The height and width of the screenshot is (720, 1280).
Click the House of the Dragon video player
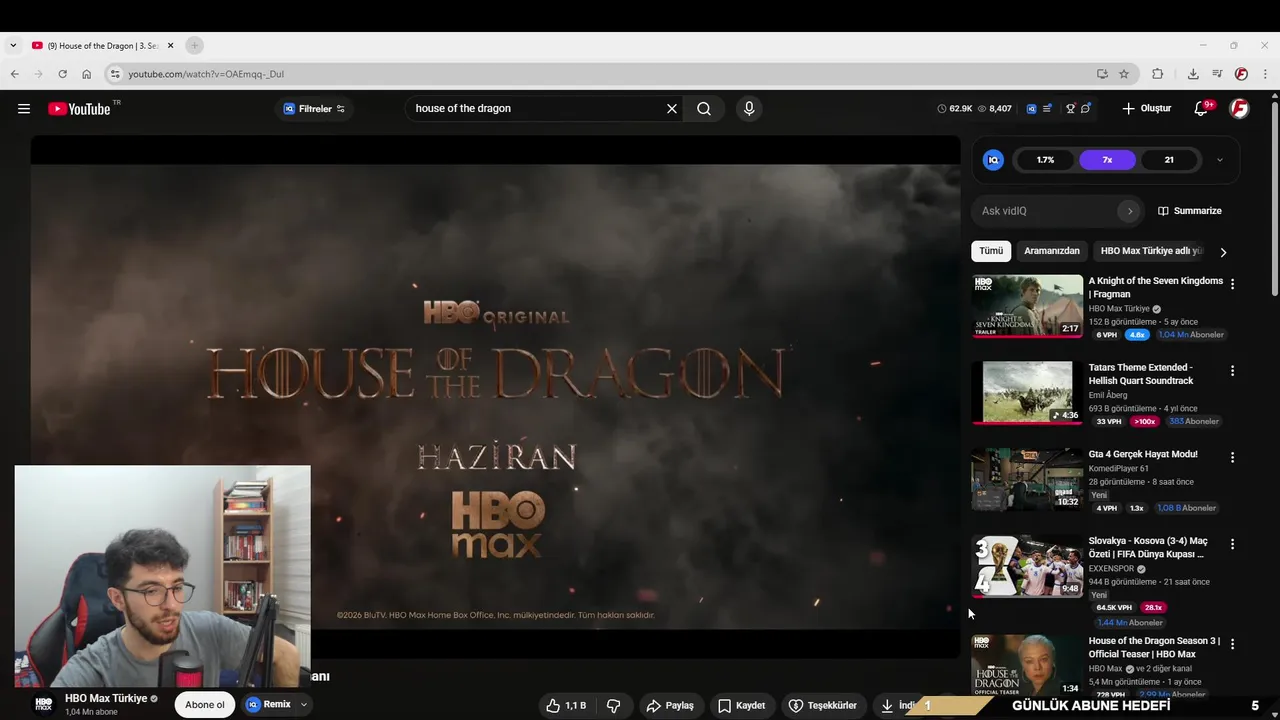[495, 397]
